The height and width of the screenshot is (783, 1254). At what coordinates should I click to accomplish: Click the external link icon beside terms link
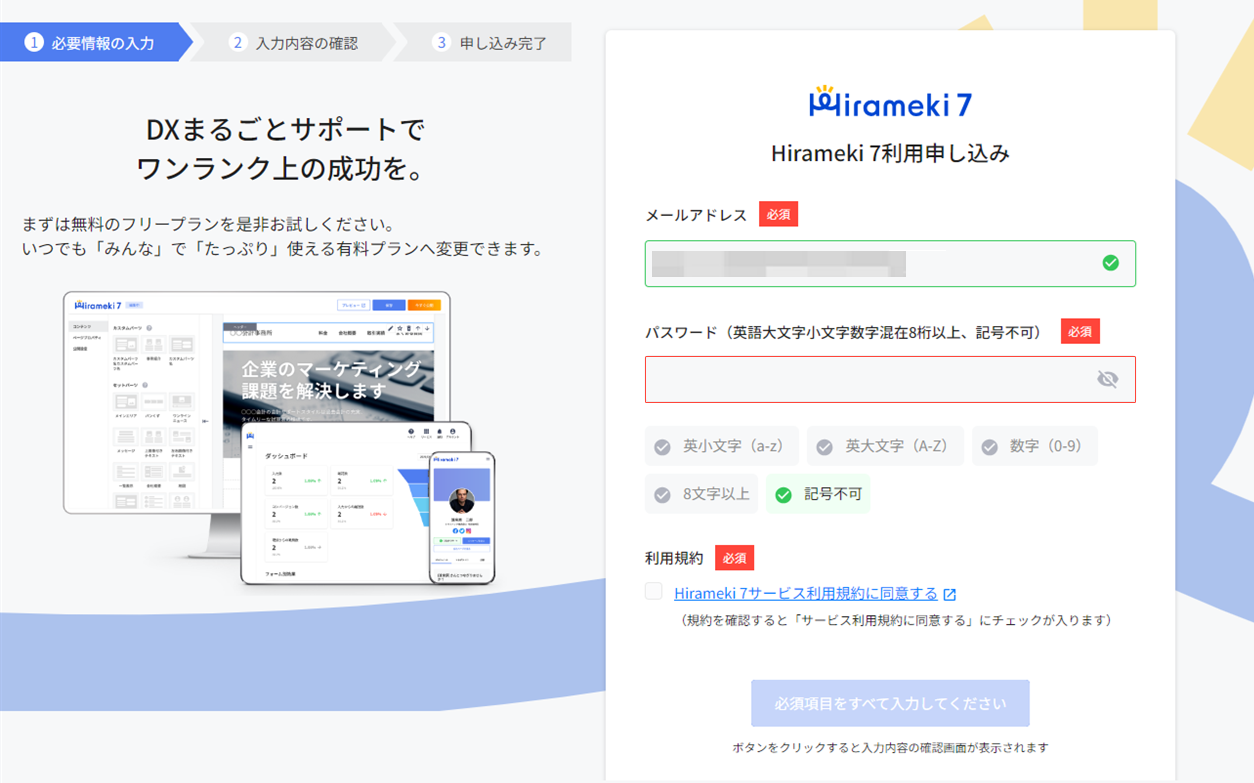(950, 594)
